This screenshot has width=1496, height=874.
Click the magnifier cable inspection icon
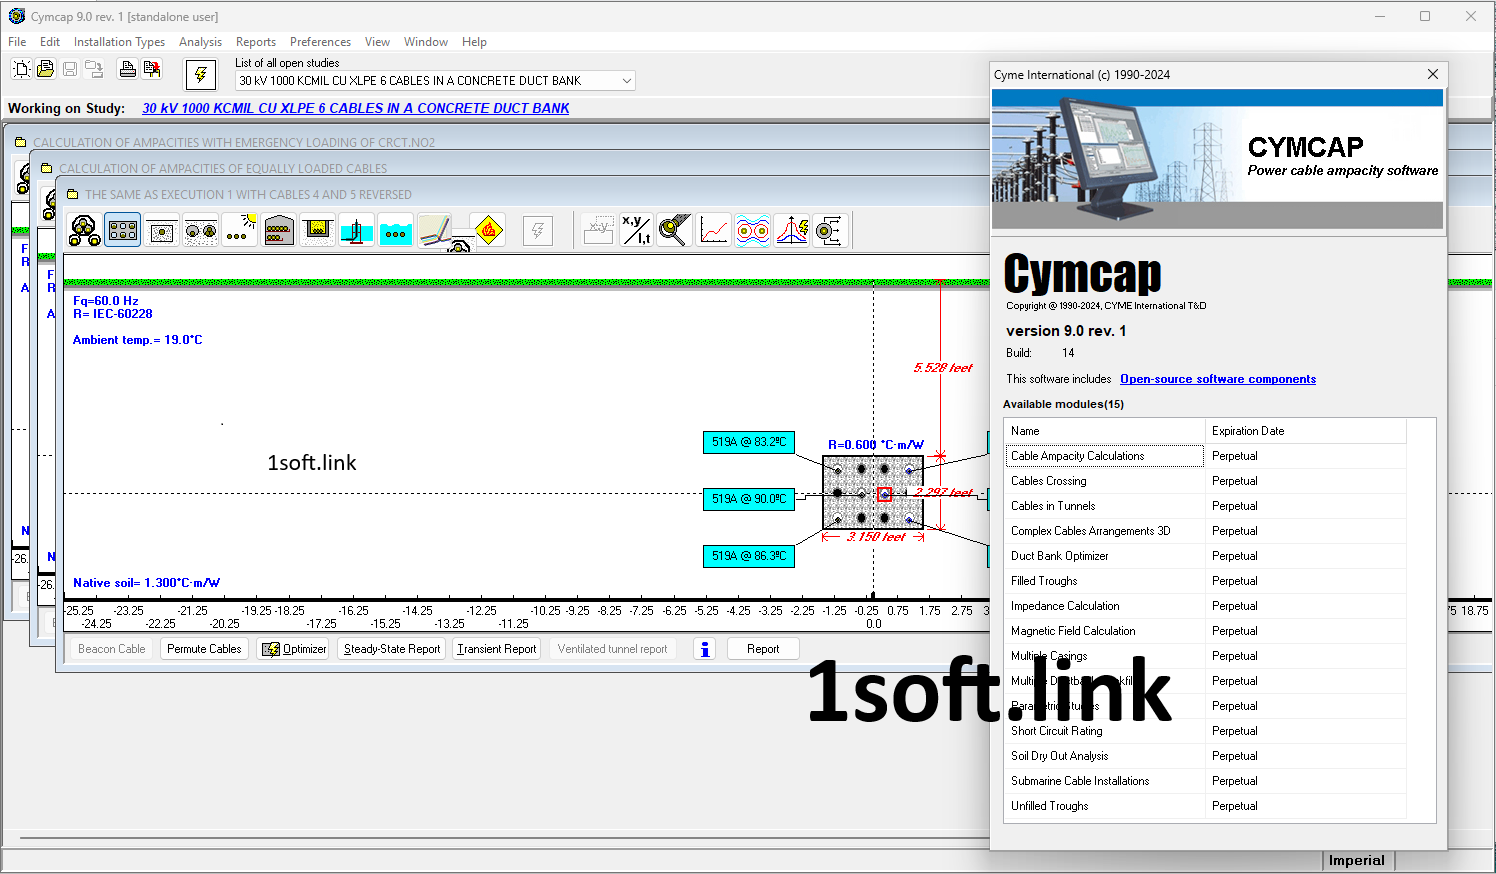[675, 231]
